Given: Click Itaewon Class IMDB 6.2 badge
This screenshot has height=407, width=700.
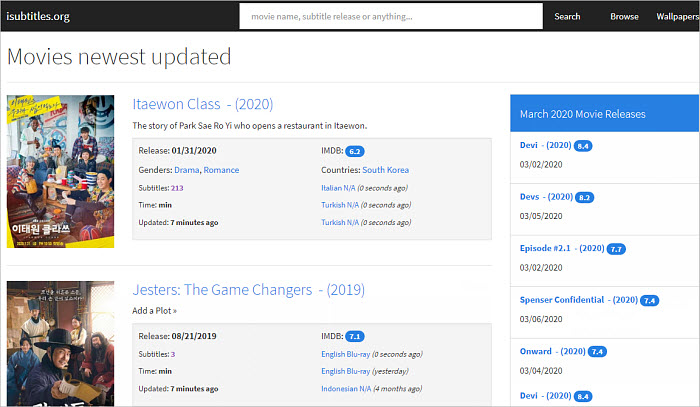Looking at the screenshot, I should point(354,151).
